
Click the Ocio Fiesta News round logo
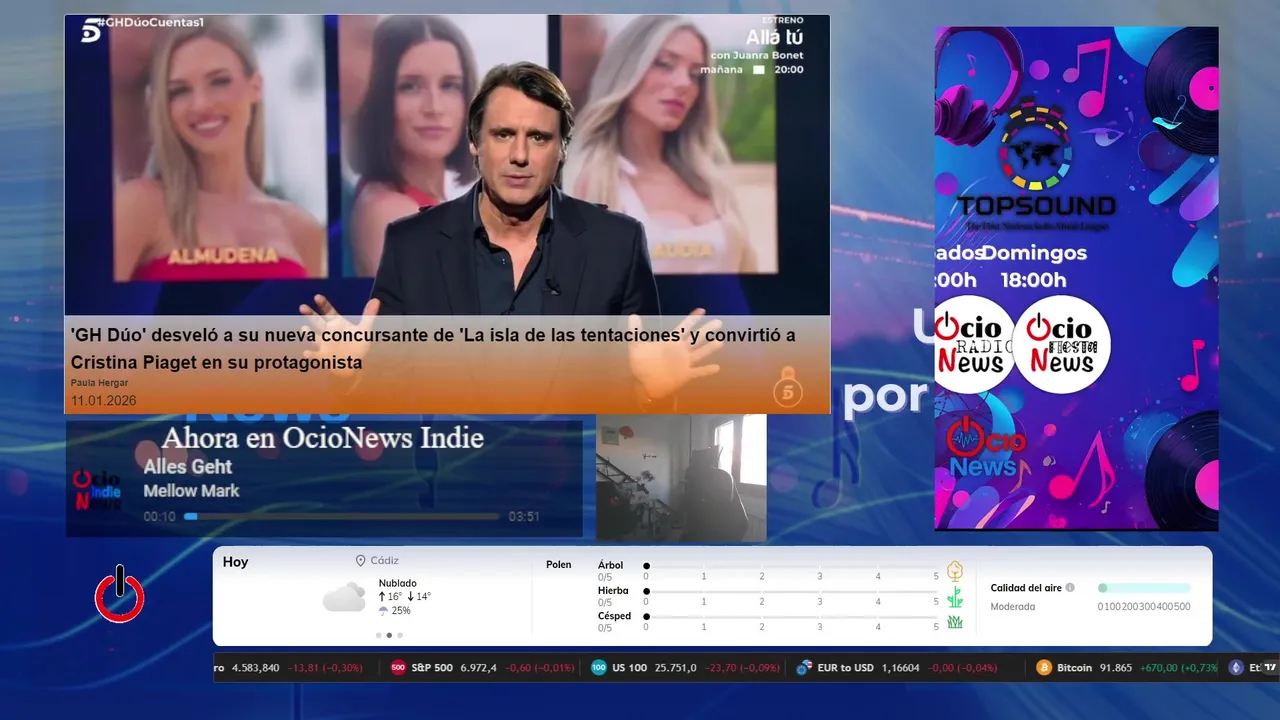pyautogui.click(x=1062, y=343)
